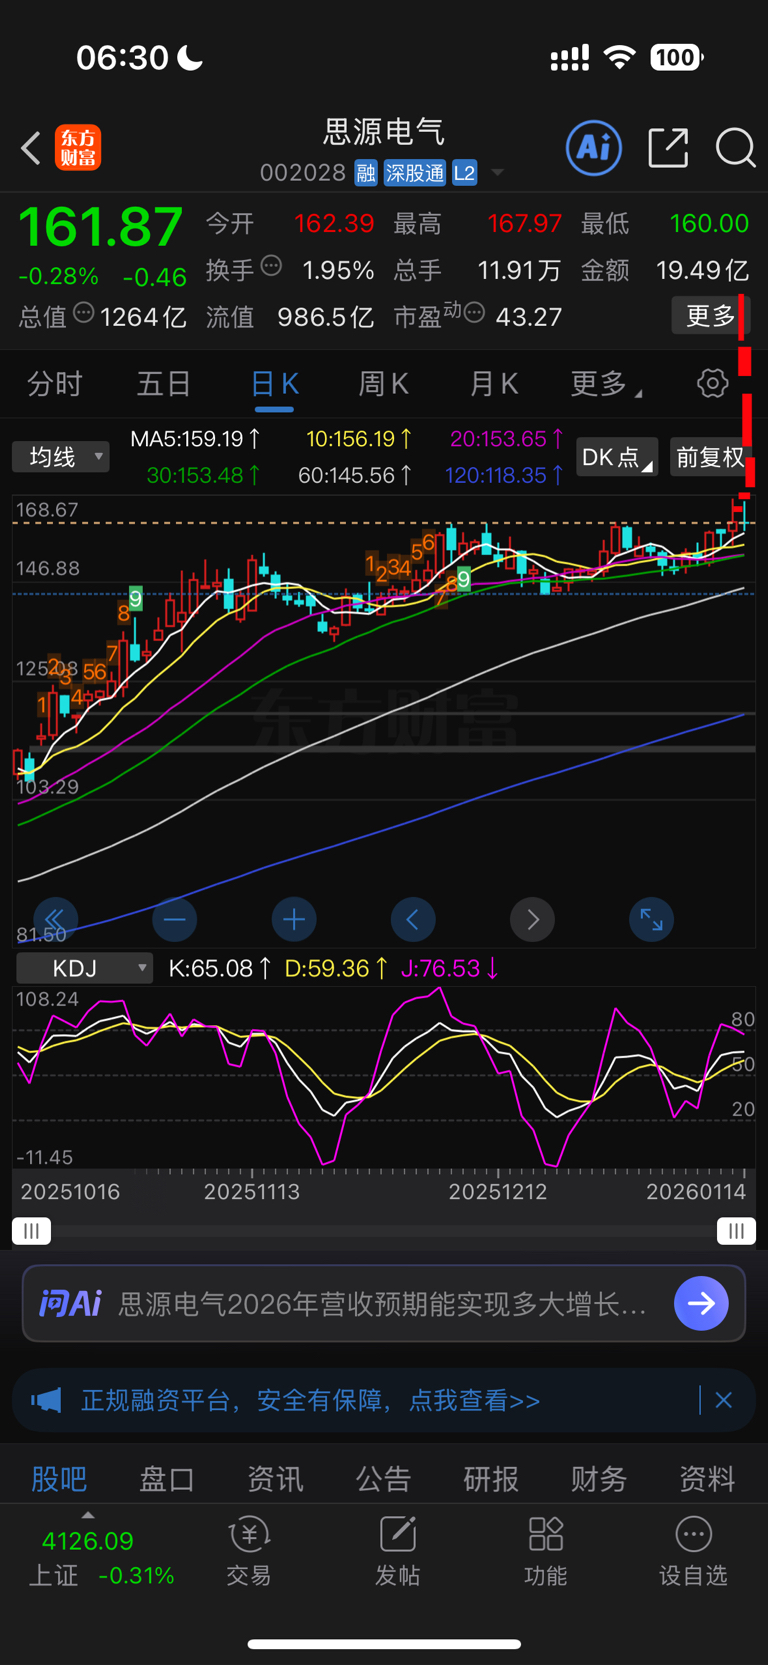Open chart settings gear icon
The width and height of the screenshot is (769, 1665).
[712, 383]
